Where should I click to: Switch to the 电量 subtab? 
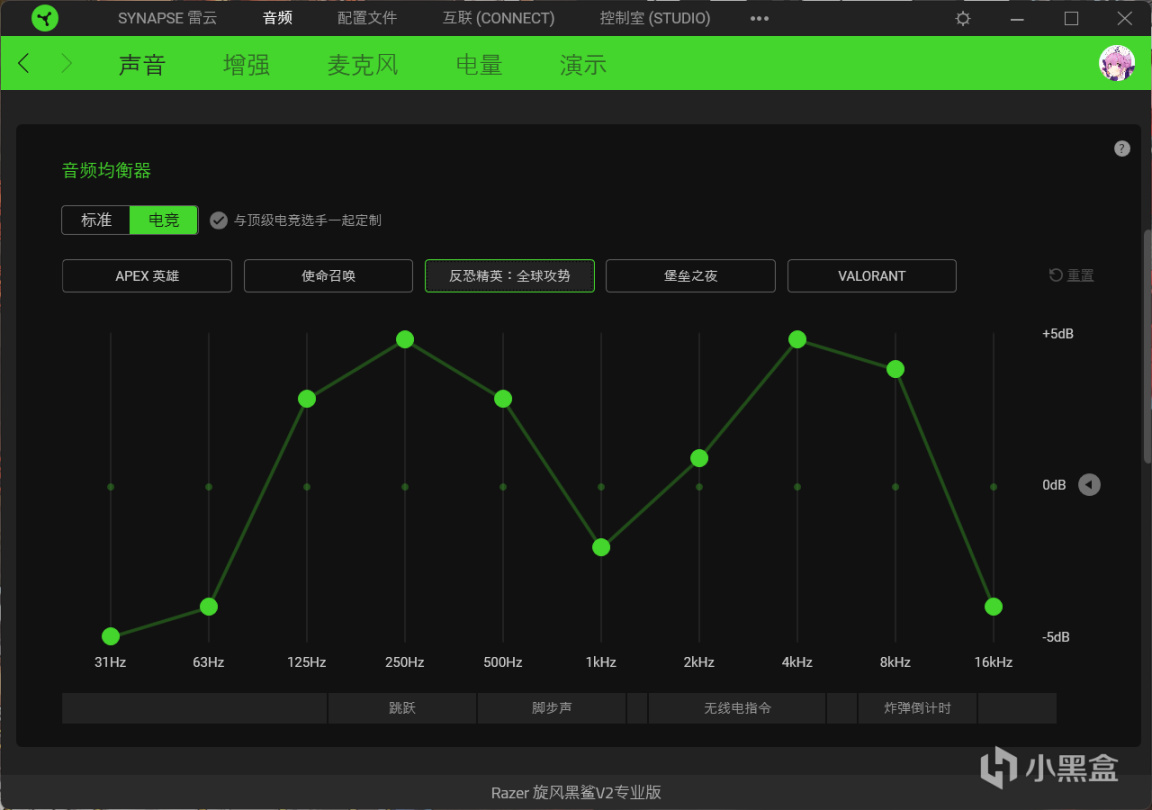pos(479,65)
